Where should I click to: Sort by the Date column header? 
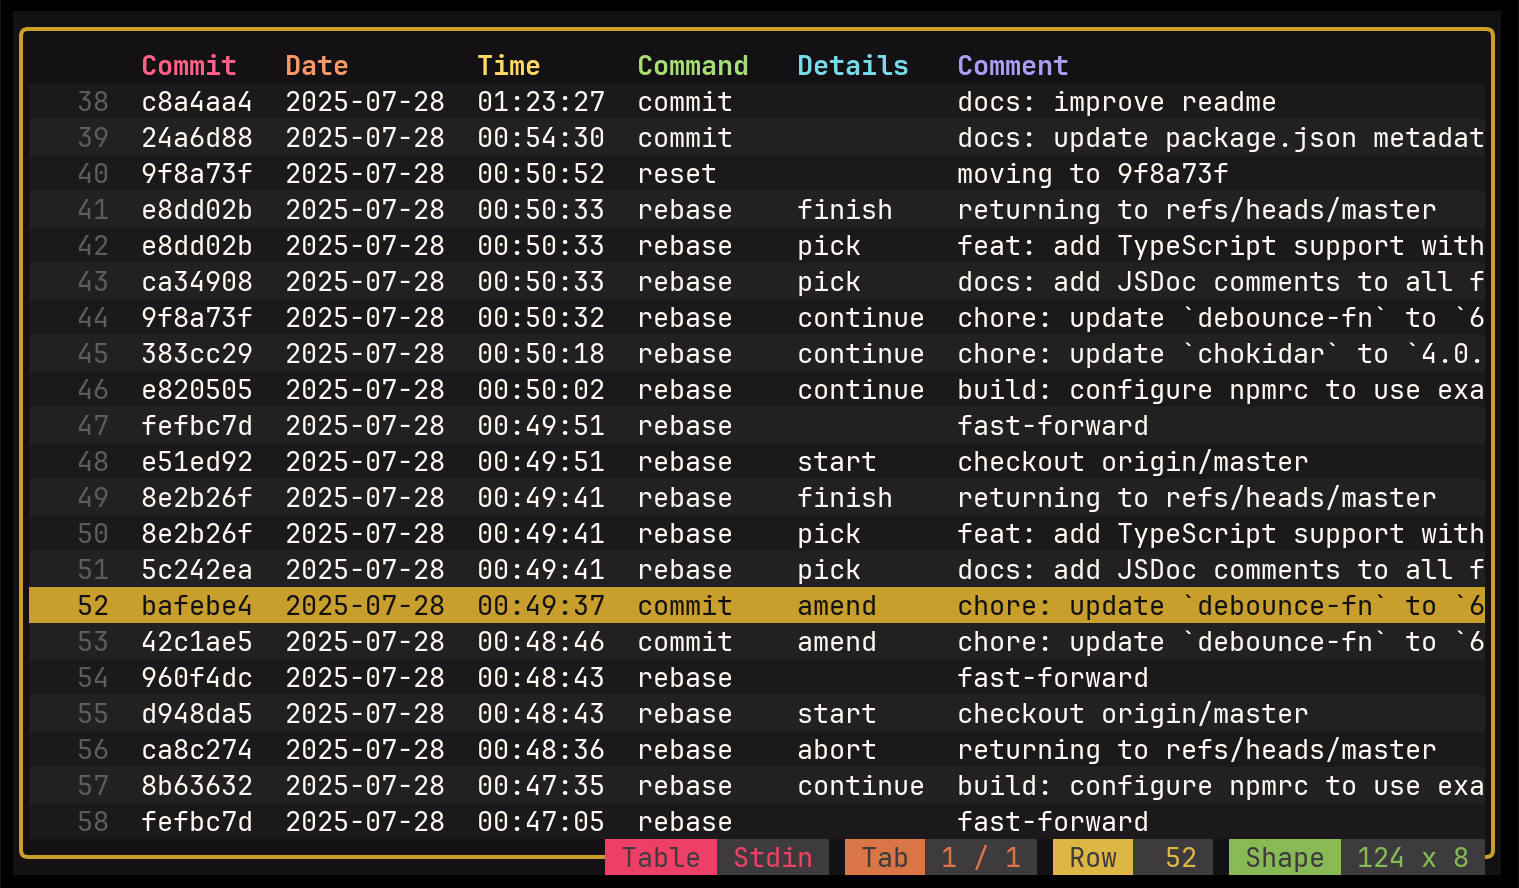coord(316,65)
